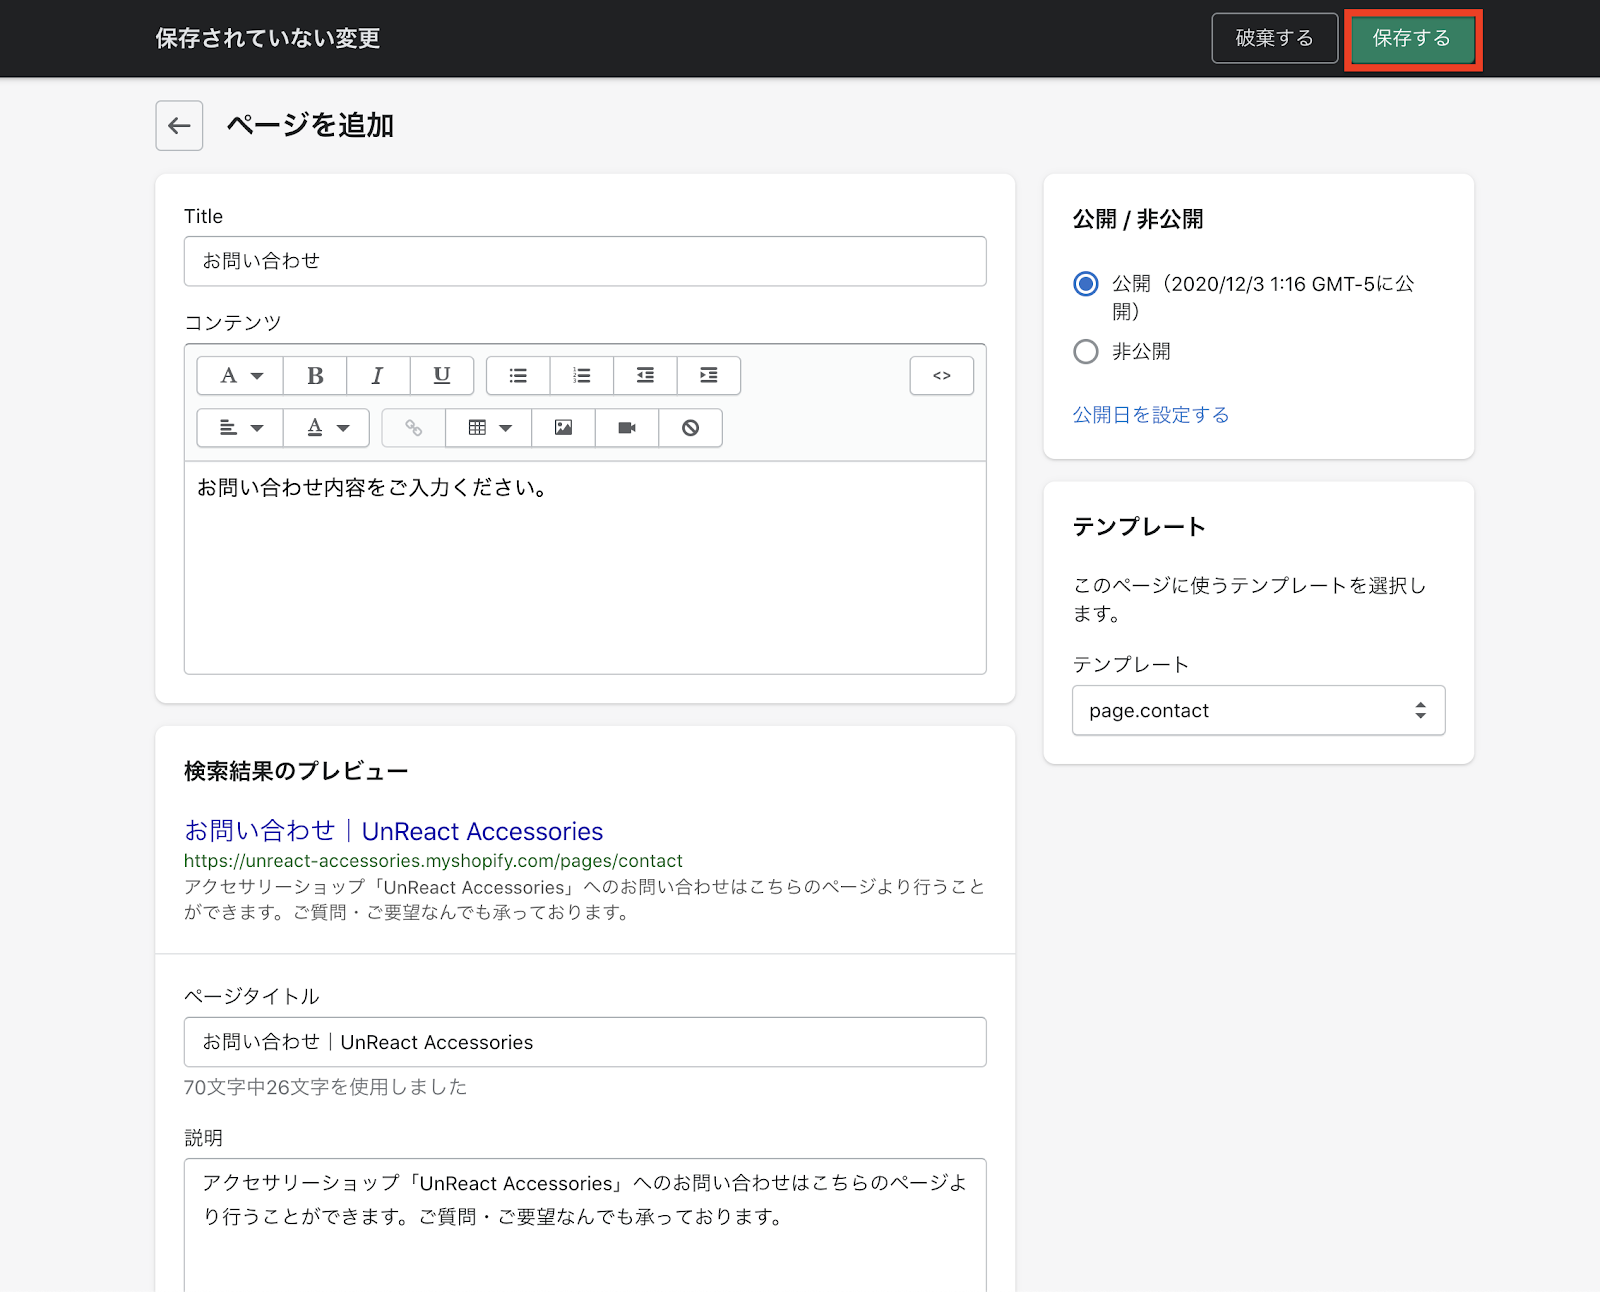Open the insert table dropdown
The image size is (1600, 1292).
(x=489, y=428)
